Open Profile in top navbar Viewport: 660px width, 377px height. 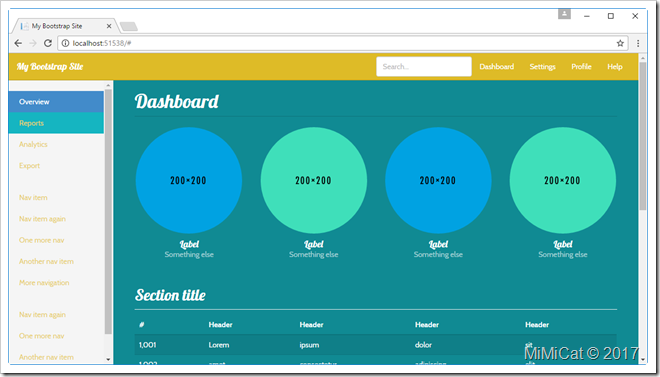tap(581, 66)
